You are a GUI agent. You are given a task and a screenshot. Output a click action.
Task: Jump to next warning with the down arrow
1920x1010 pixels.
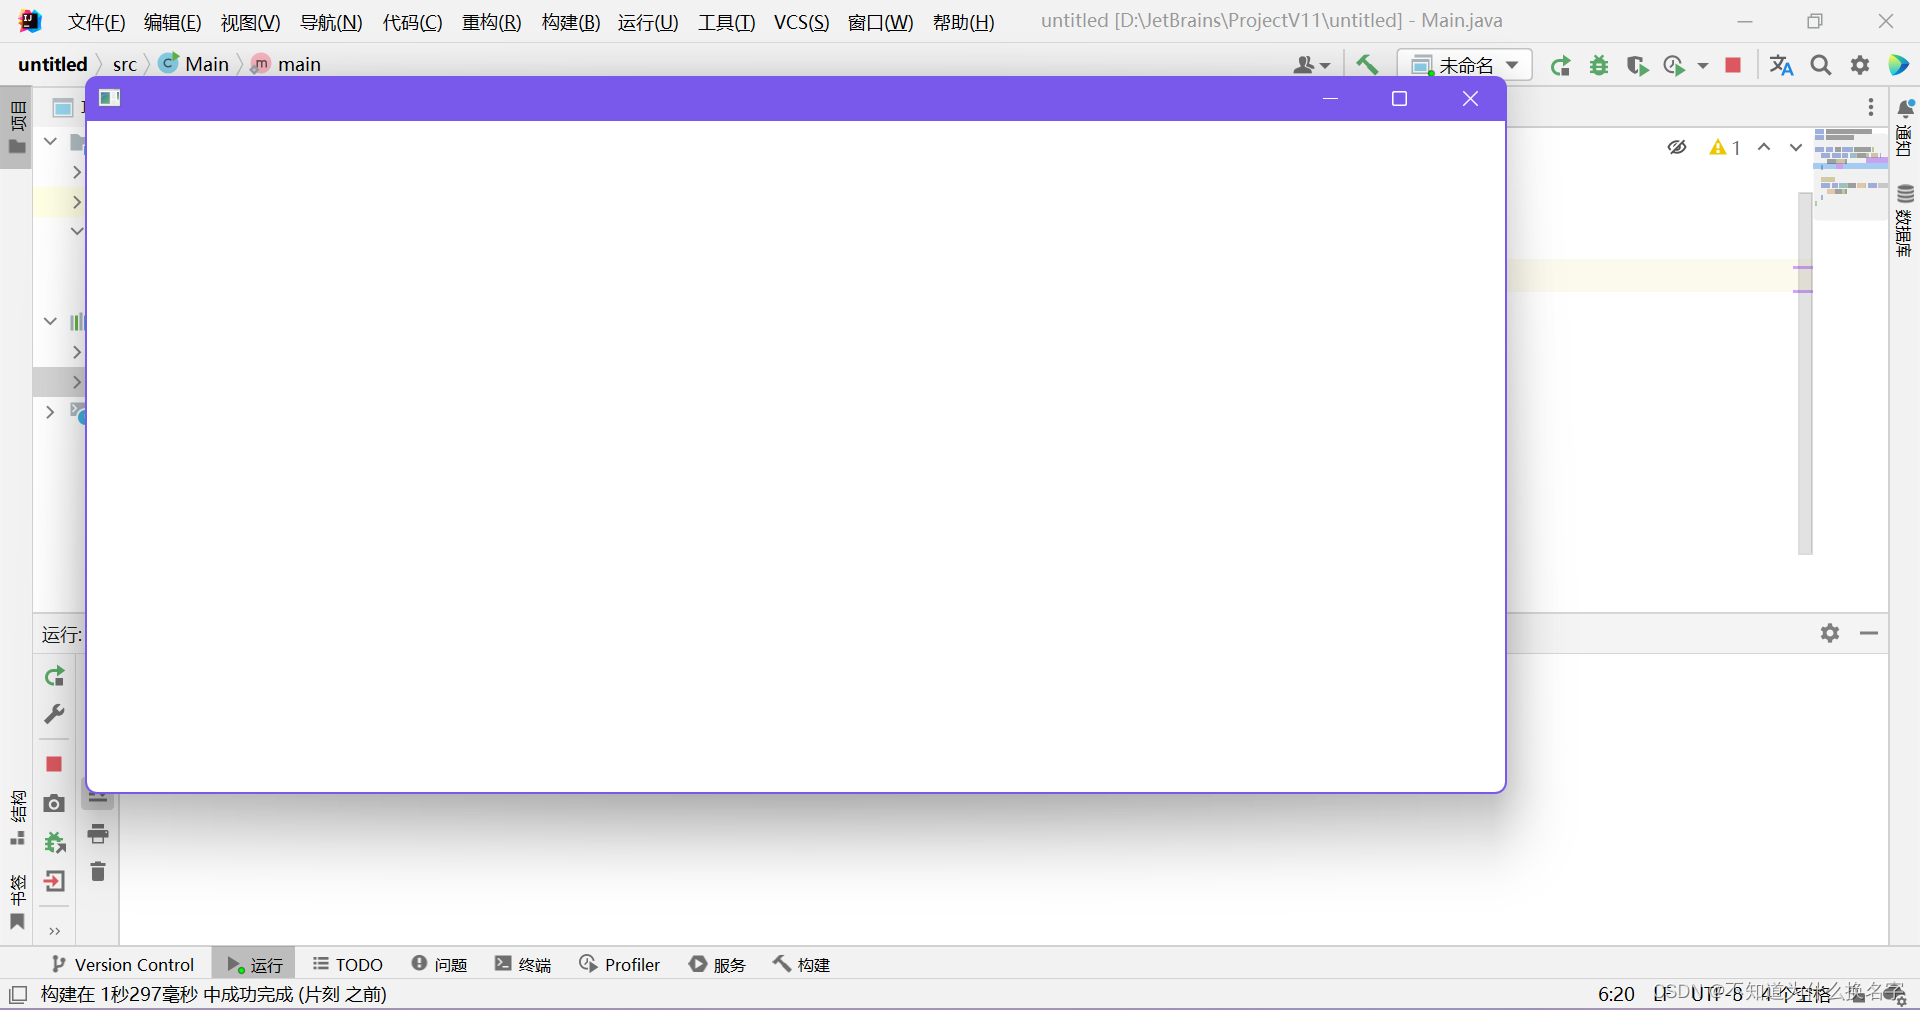[x=1795, y=147]
